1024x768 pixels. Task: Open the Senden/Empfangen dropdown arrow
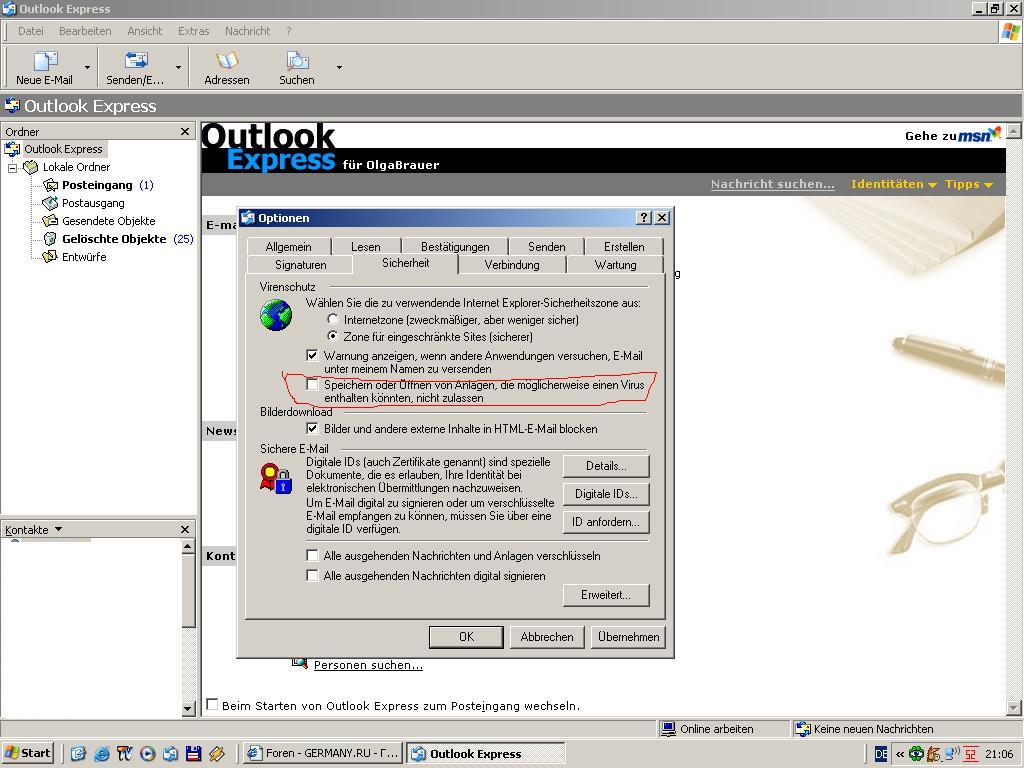point(178,67)
